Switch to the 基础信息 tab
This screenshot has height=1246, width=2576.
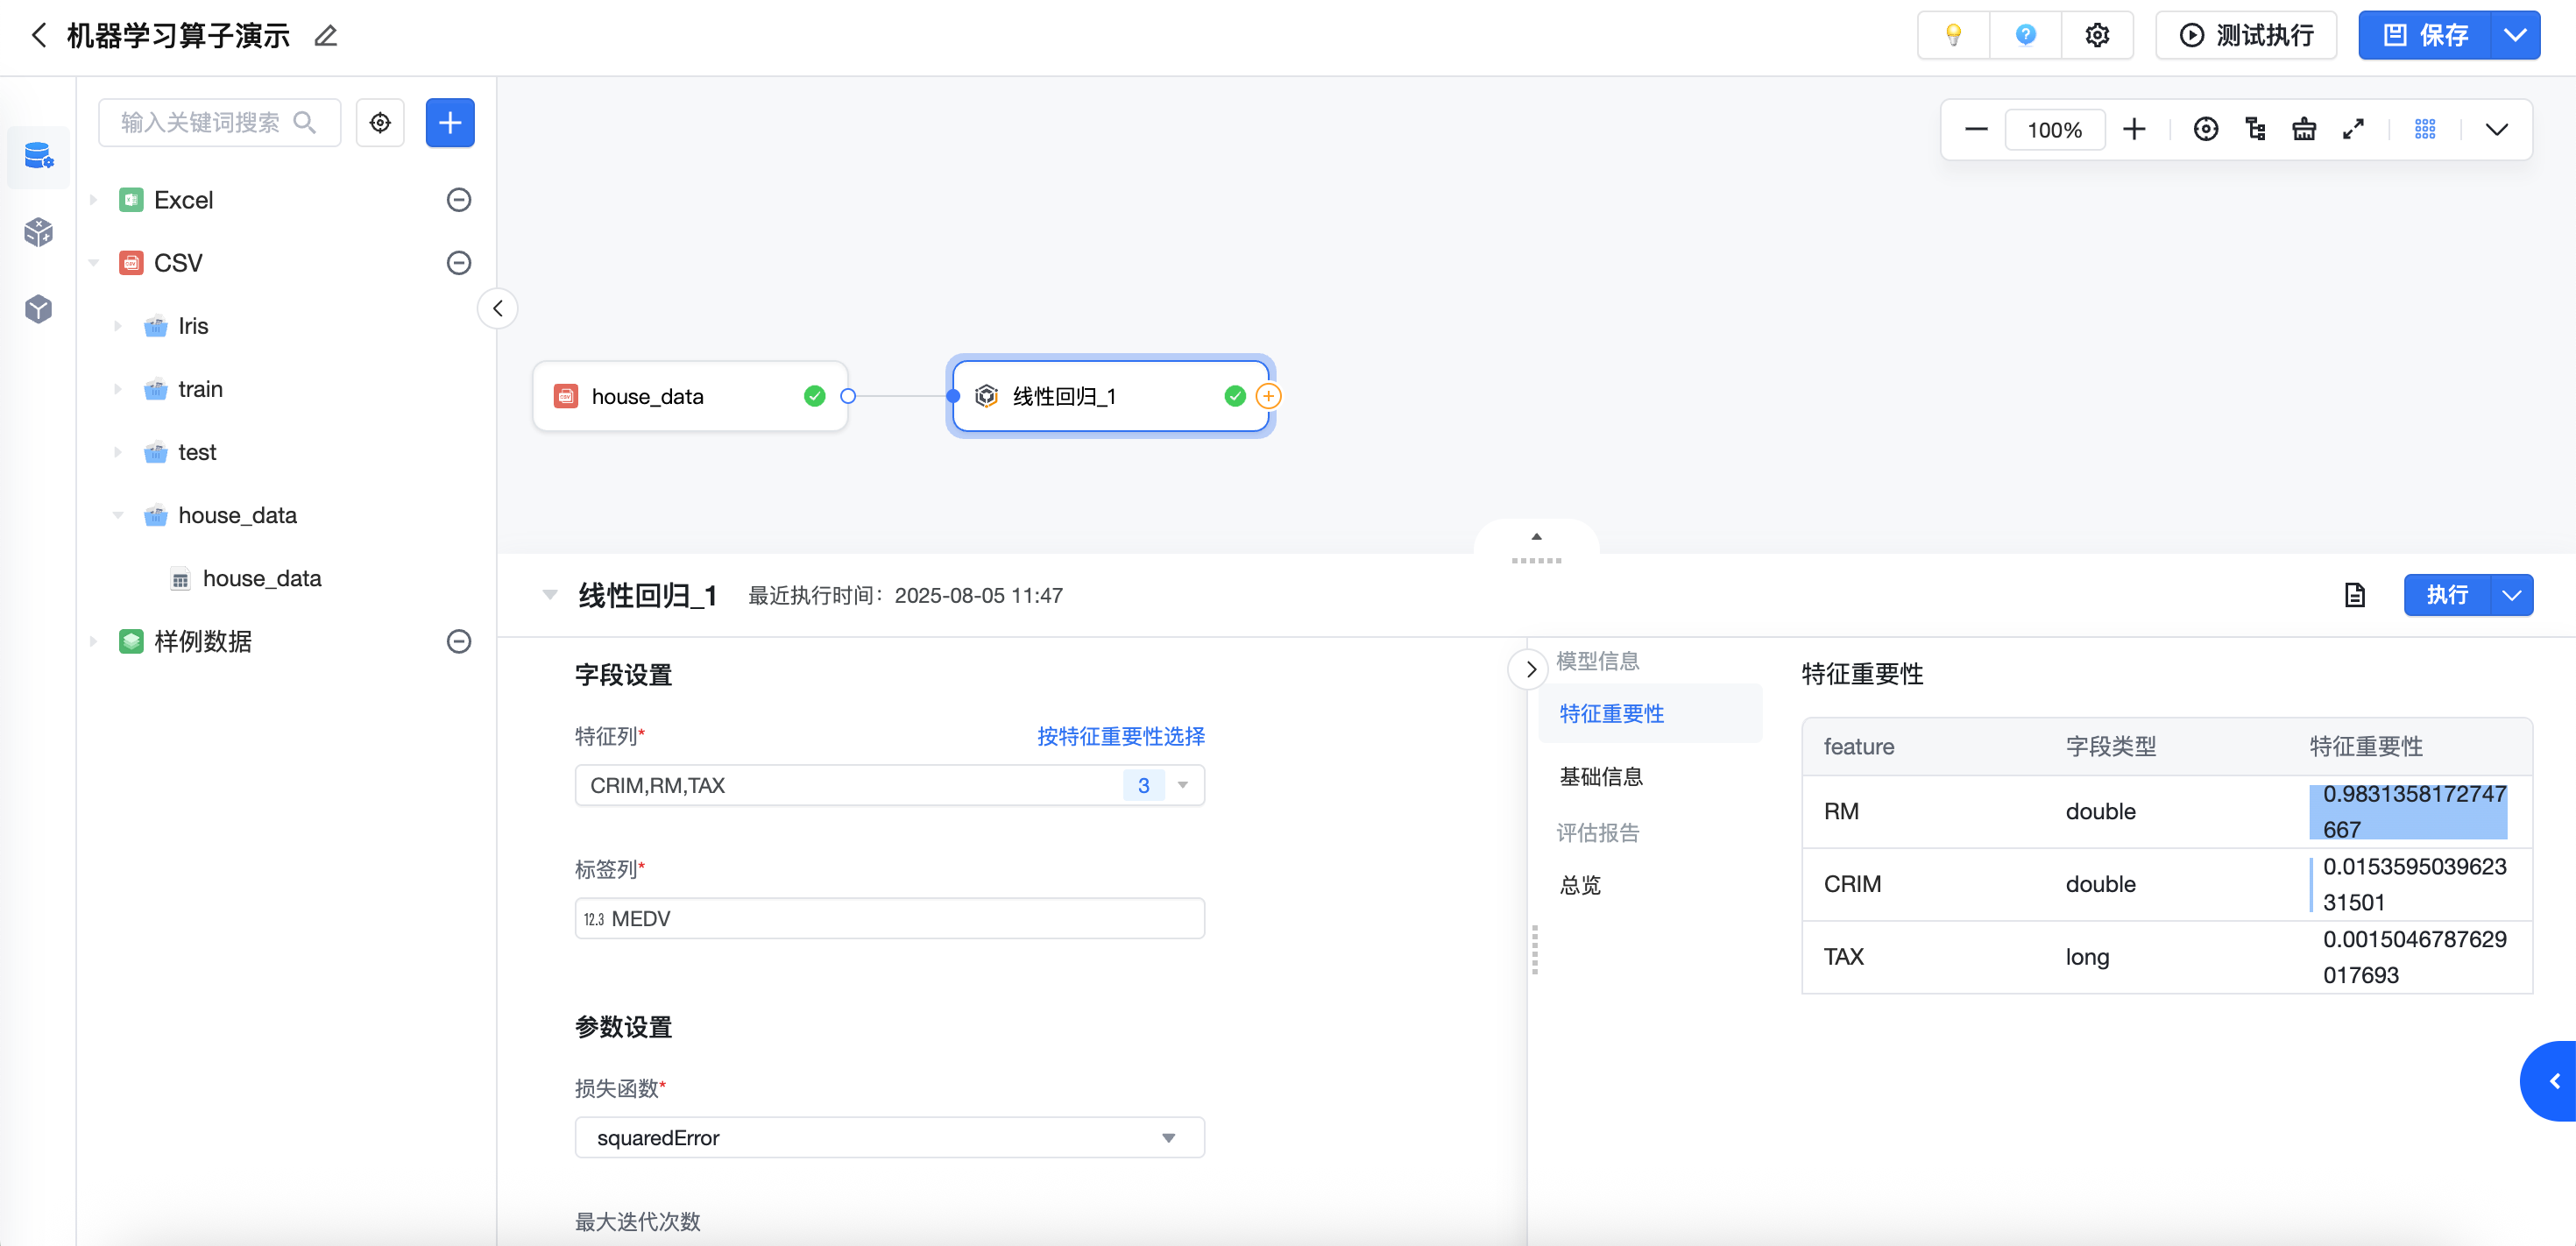1601,776
